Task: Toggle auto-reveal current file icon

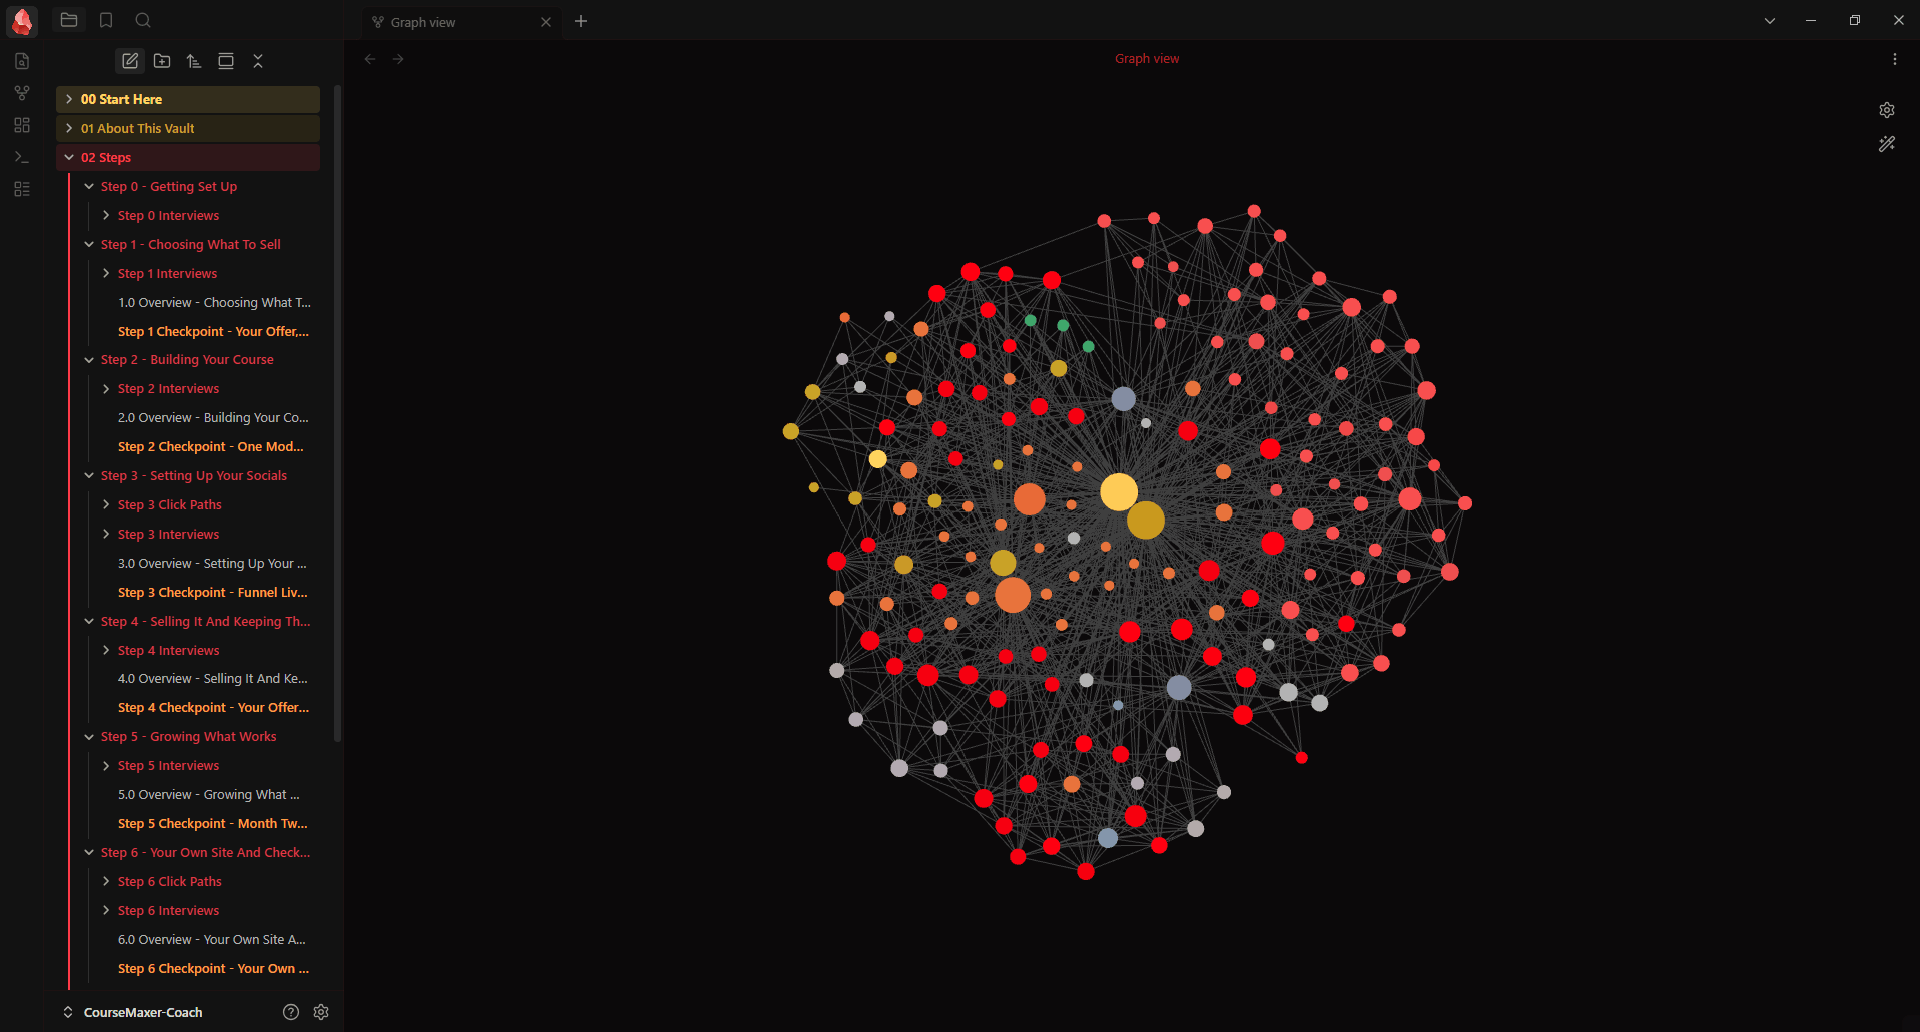Action: point(226,61)
